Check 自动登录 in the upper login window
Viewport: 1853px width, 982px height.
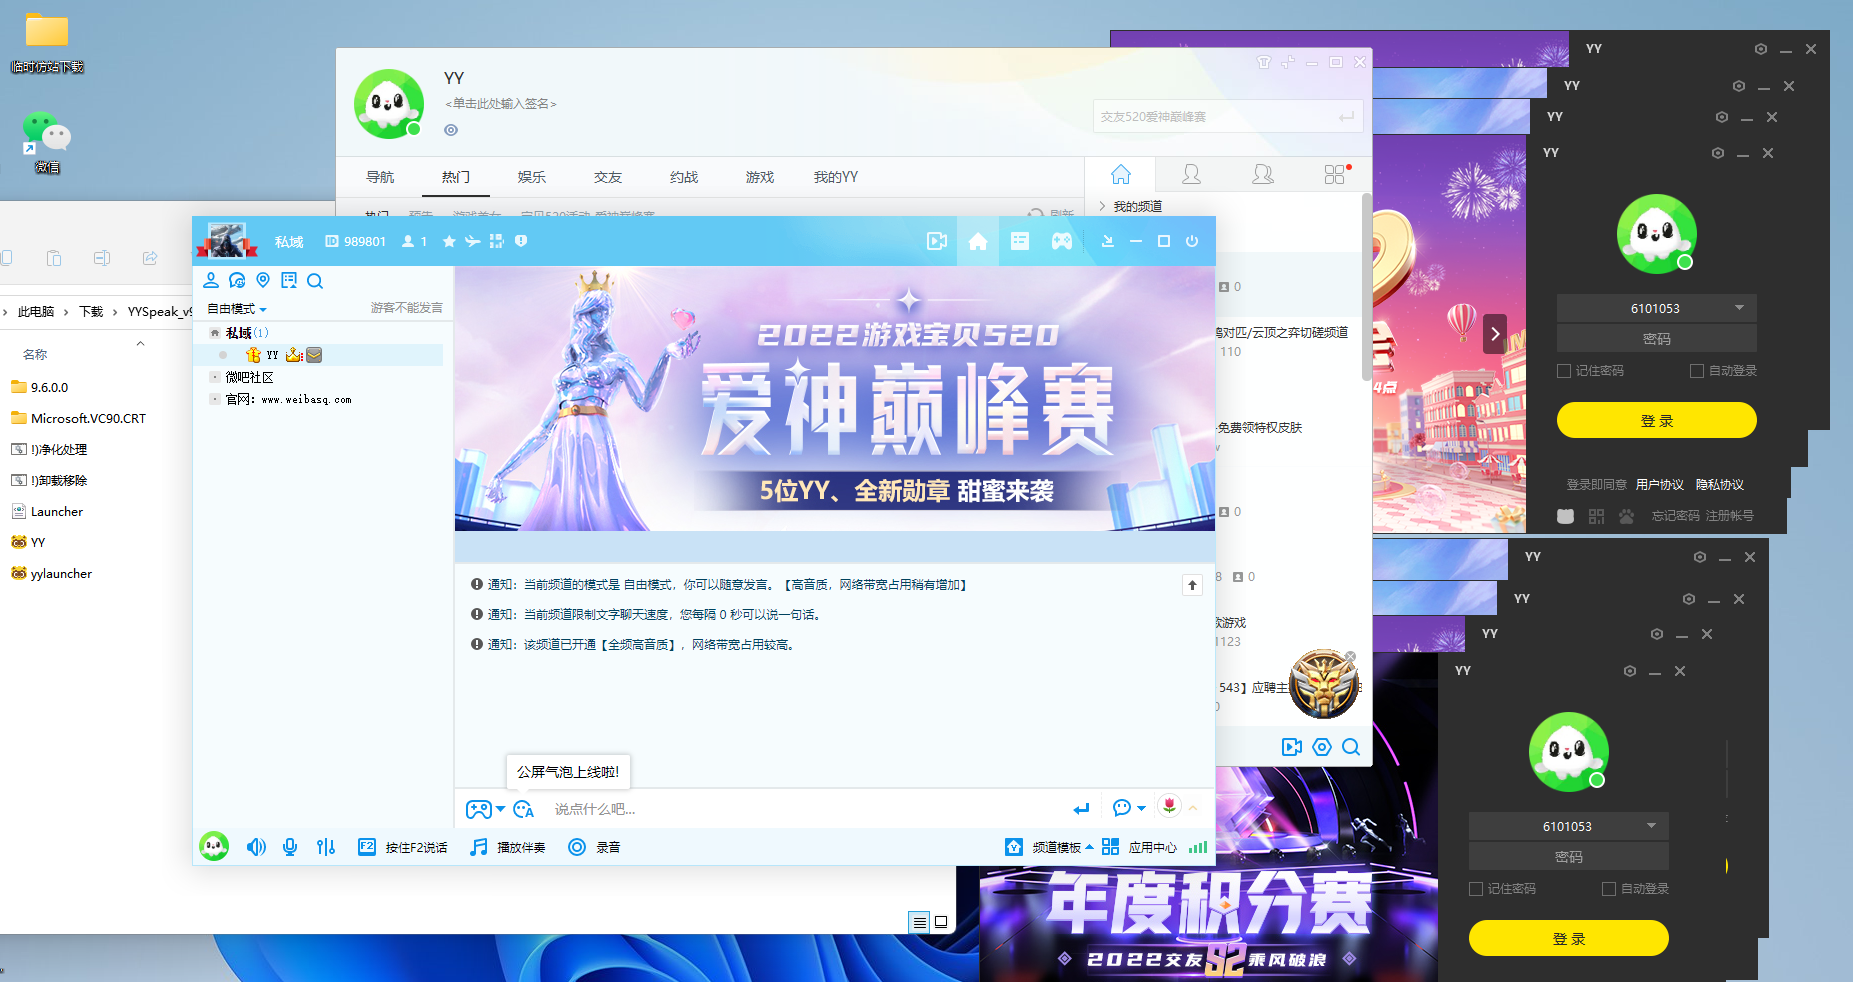(1697, 371)
